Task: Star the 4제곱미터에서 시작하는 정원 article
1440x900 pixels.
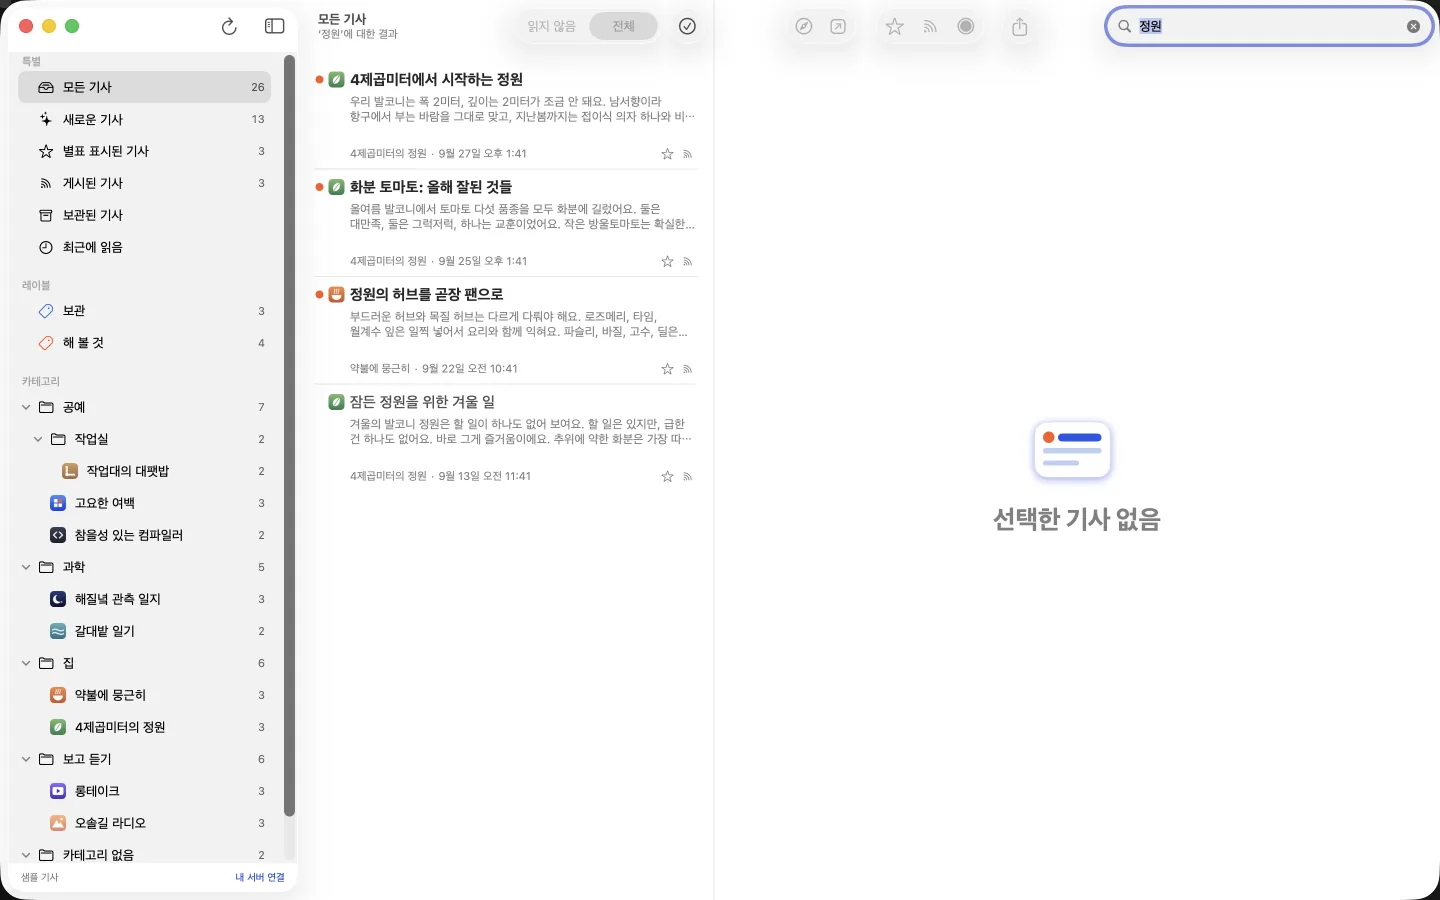Action: click(667, 154)
